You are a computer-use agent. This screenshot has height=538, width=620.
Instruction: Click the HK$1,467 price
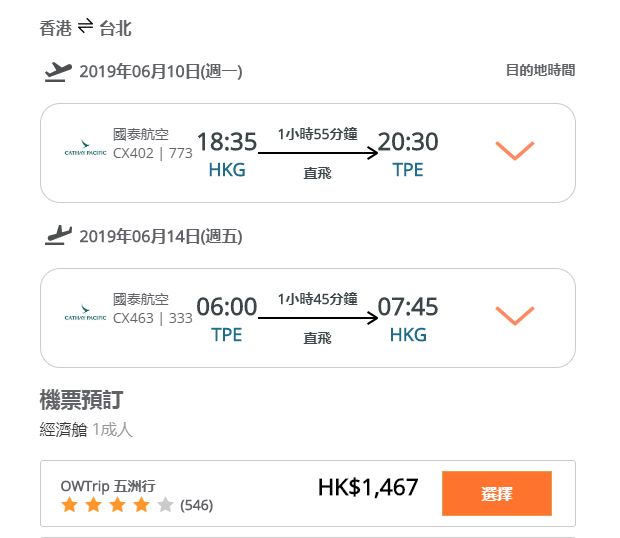[368, 487]
